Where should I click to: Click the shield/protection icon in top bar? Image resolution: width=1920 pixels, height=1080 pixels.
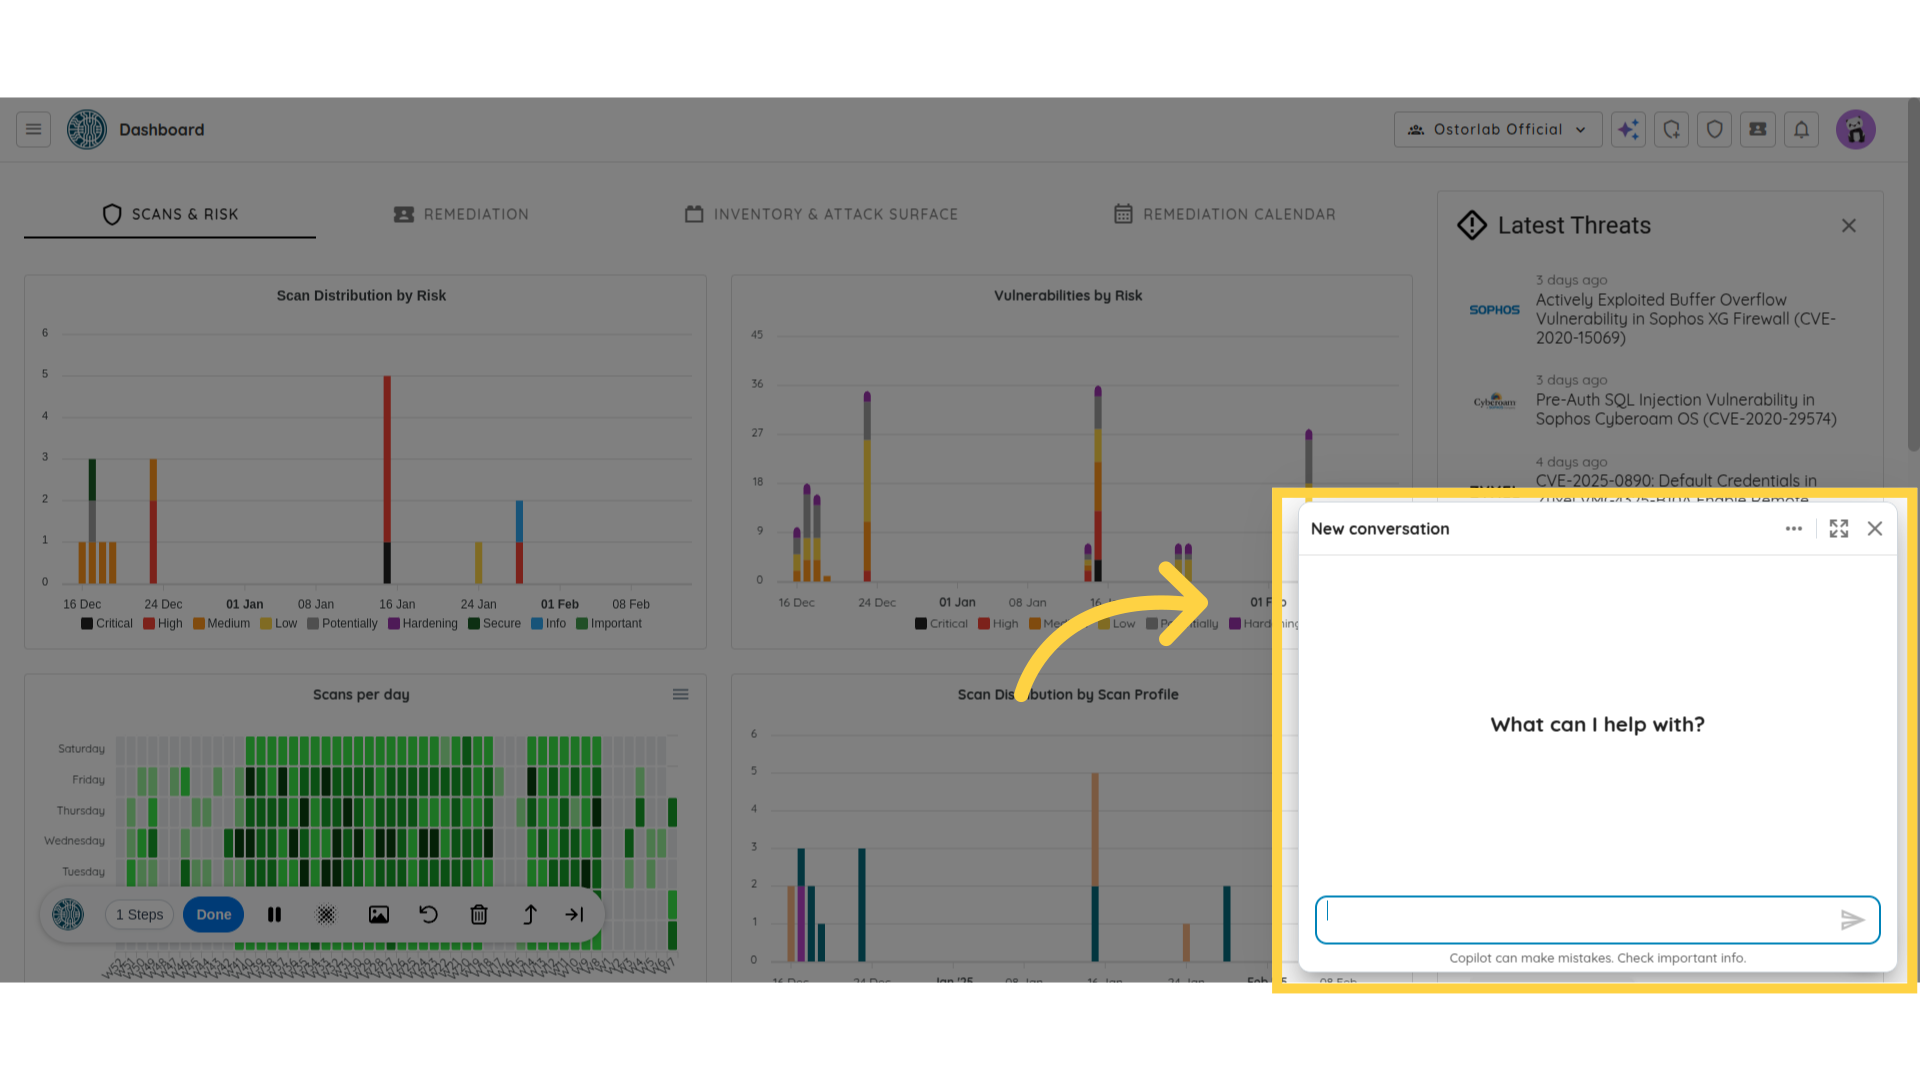[x=1714, y=129]
